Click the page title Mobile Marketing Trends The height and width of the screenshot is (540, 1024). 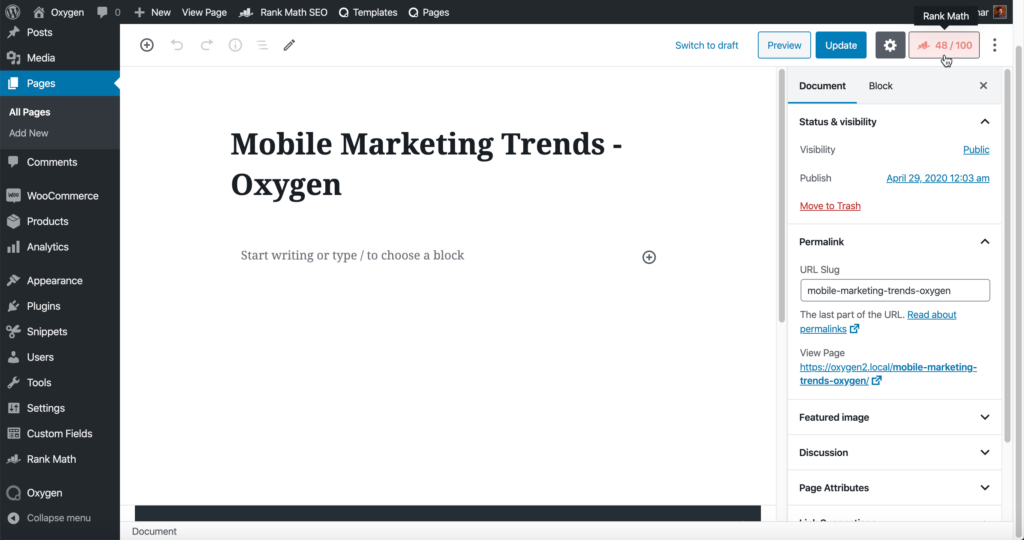coord(426,164)
